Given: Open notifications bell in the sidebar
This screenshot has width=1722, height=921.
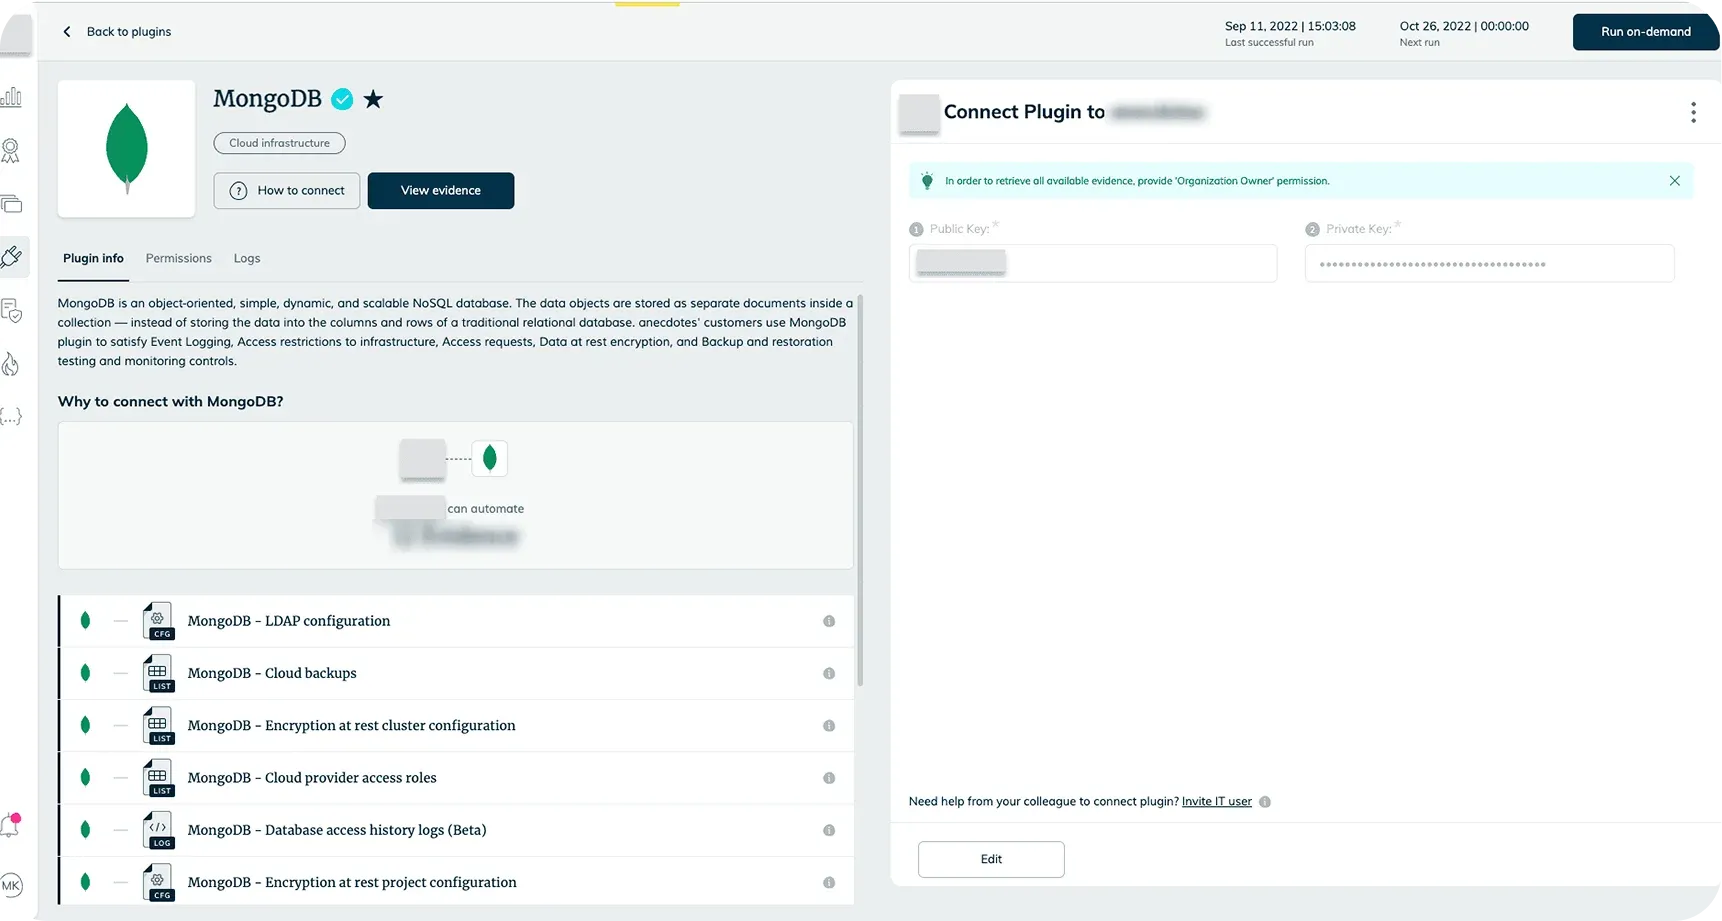Looking at the screenshot, I should pos(11,826).
